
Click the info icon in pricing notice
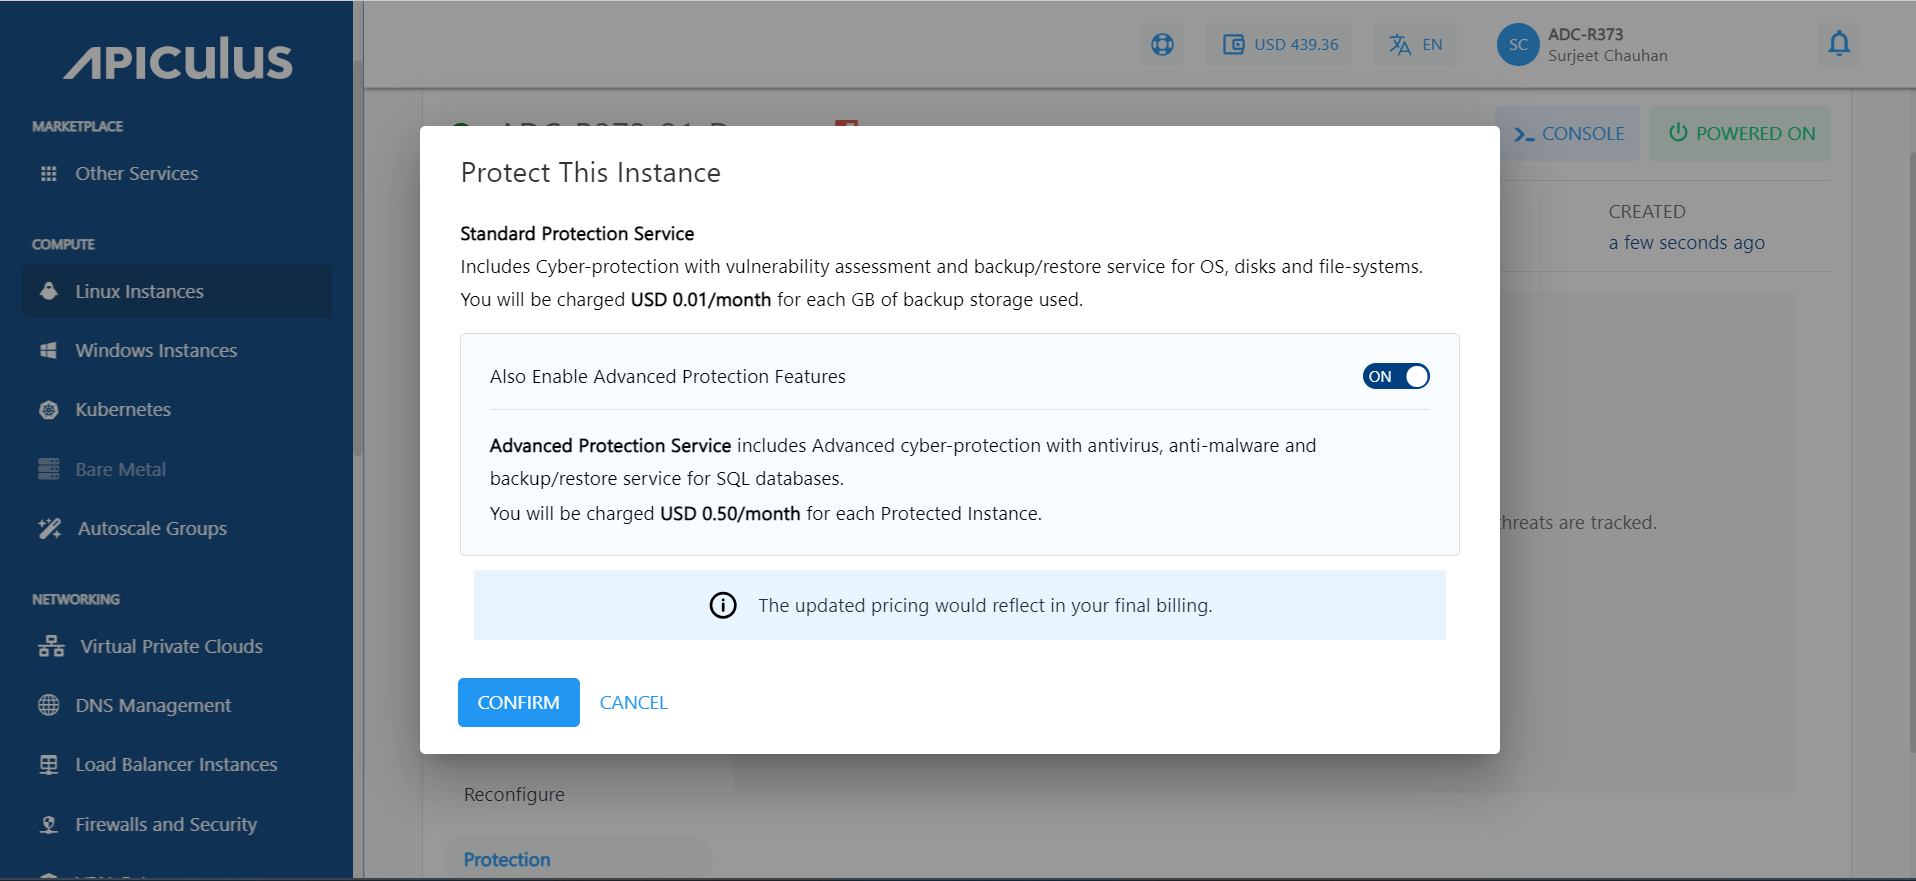723,605
